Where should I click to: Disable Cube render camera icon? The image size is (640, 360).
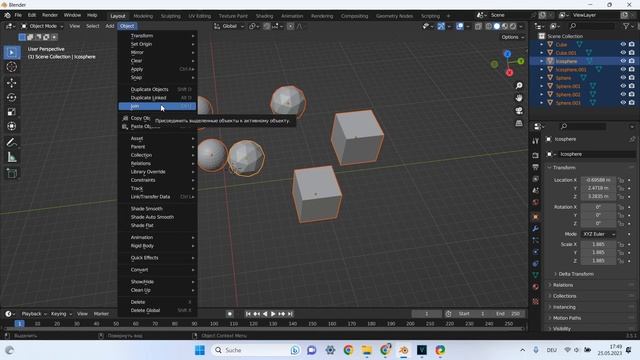point(632,44)
